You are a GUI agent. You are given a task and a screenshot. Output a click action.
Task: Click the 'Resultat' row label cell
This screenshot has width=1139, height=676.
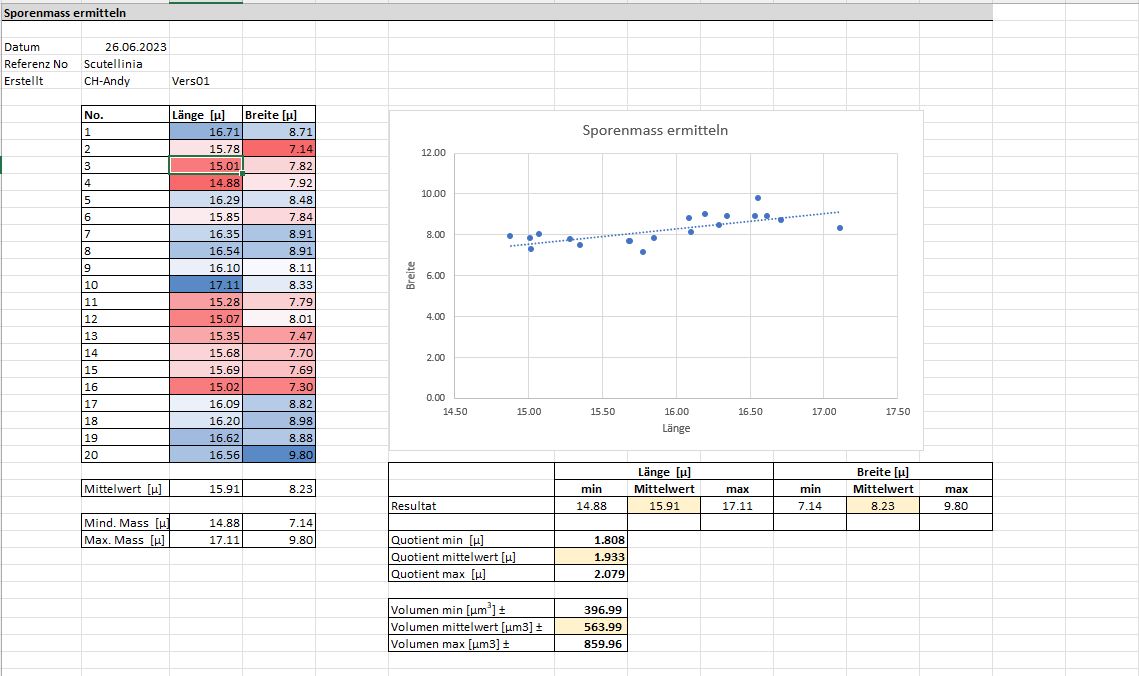click(471, 506)
